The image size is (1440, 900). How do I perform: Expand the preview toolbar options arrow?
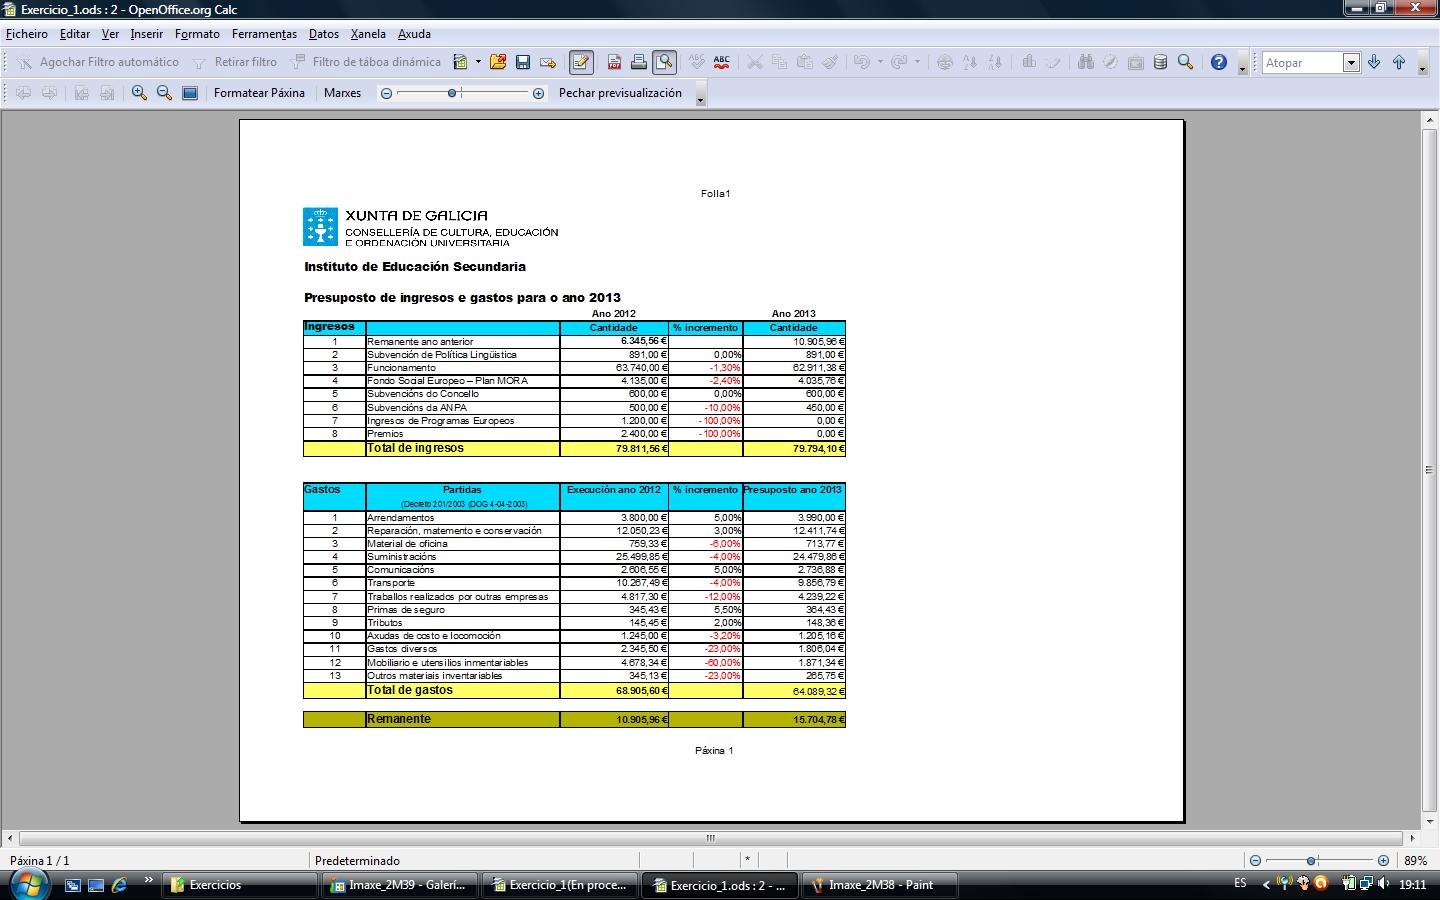[x=700, y=98]
